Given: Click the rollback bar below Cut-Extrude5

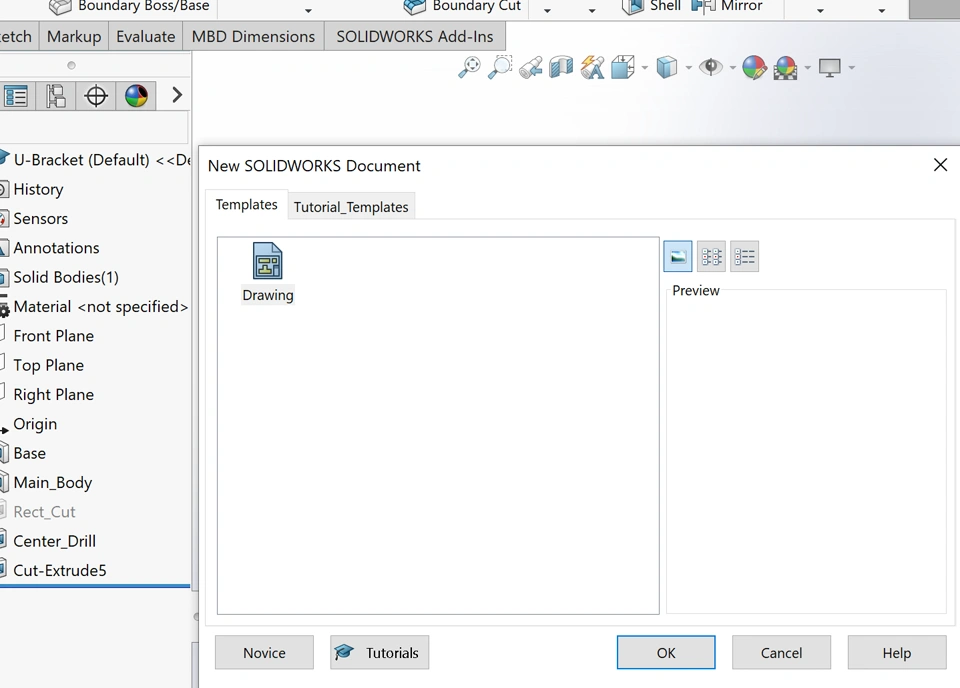Looking at the screenshot, I should (95, 586).
